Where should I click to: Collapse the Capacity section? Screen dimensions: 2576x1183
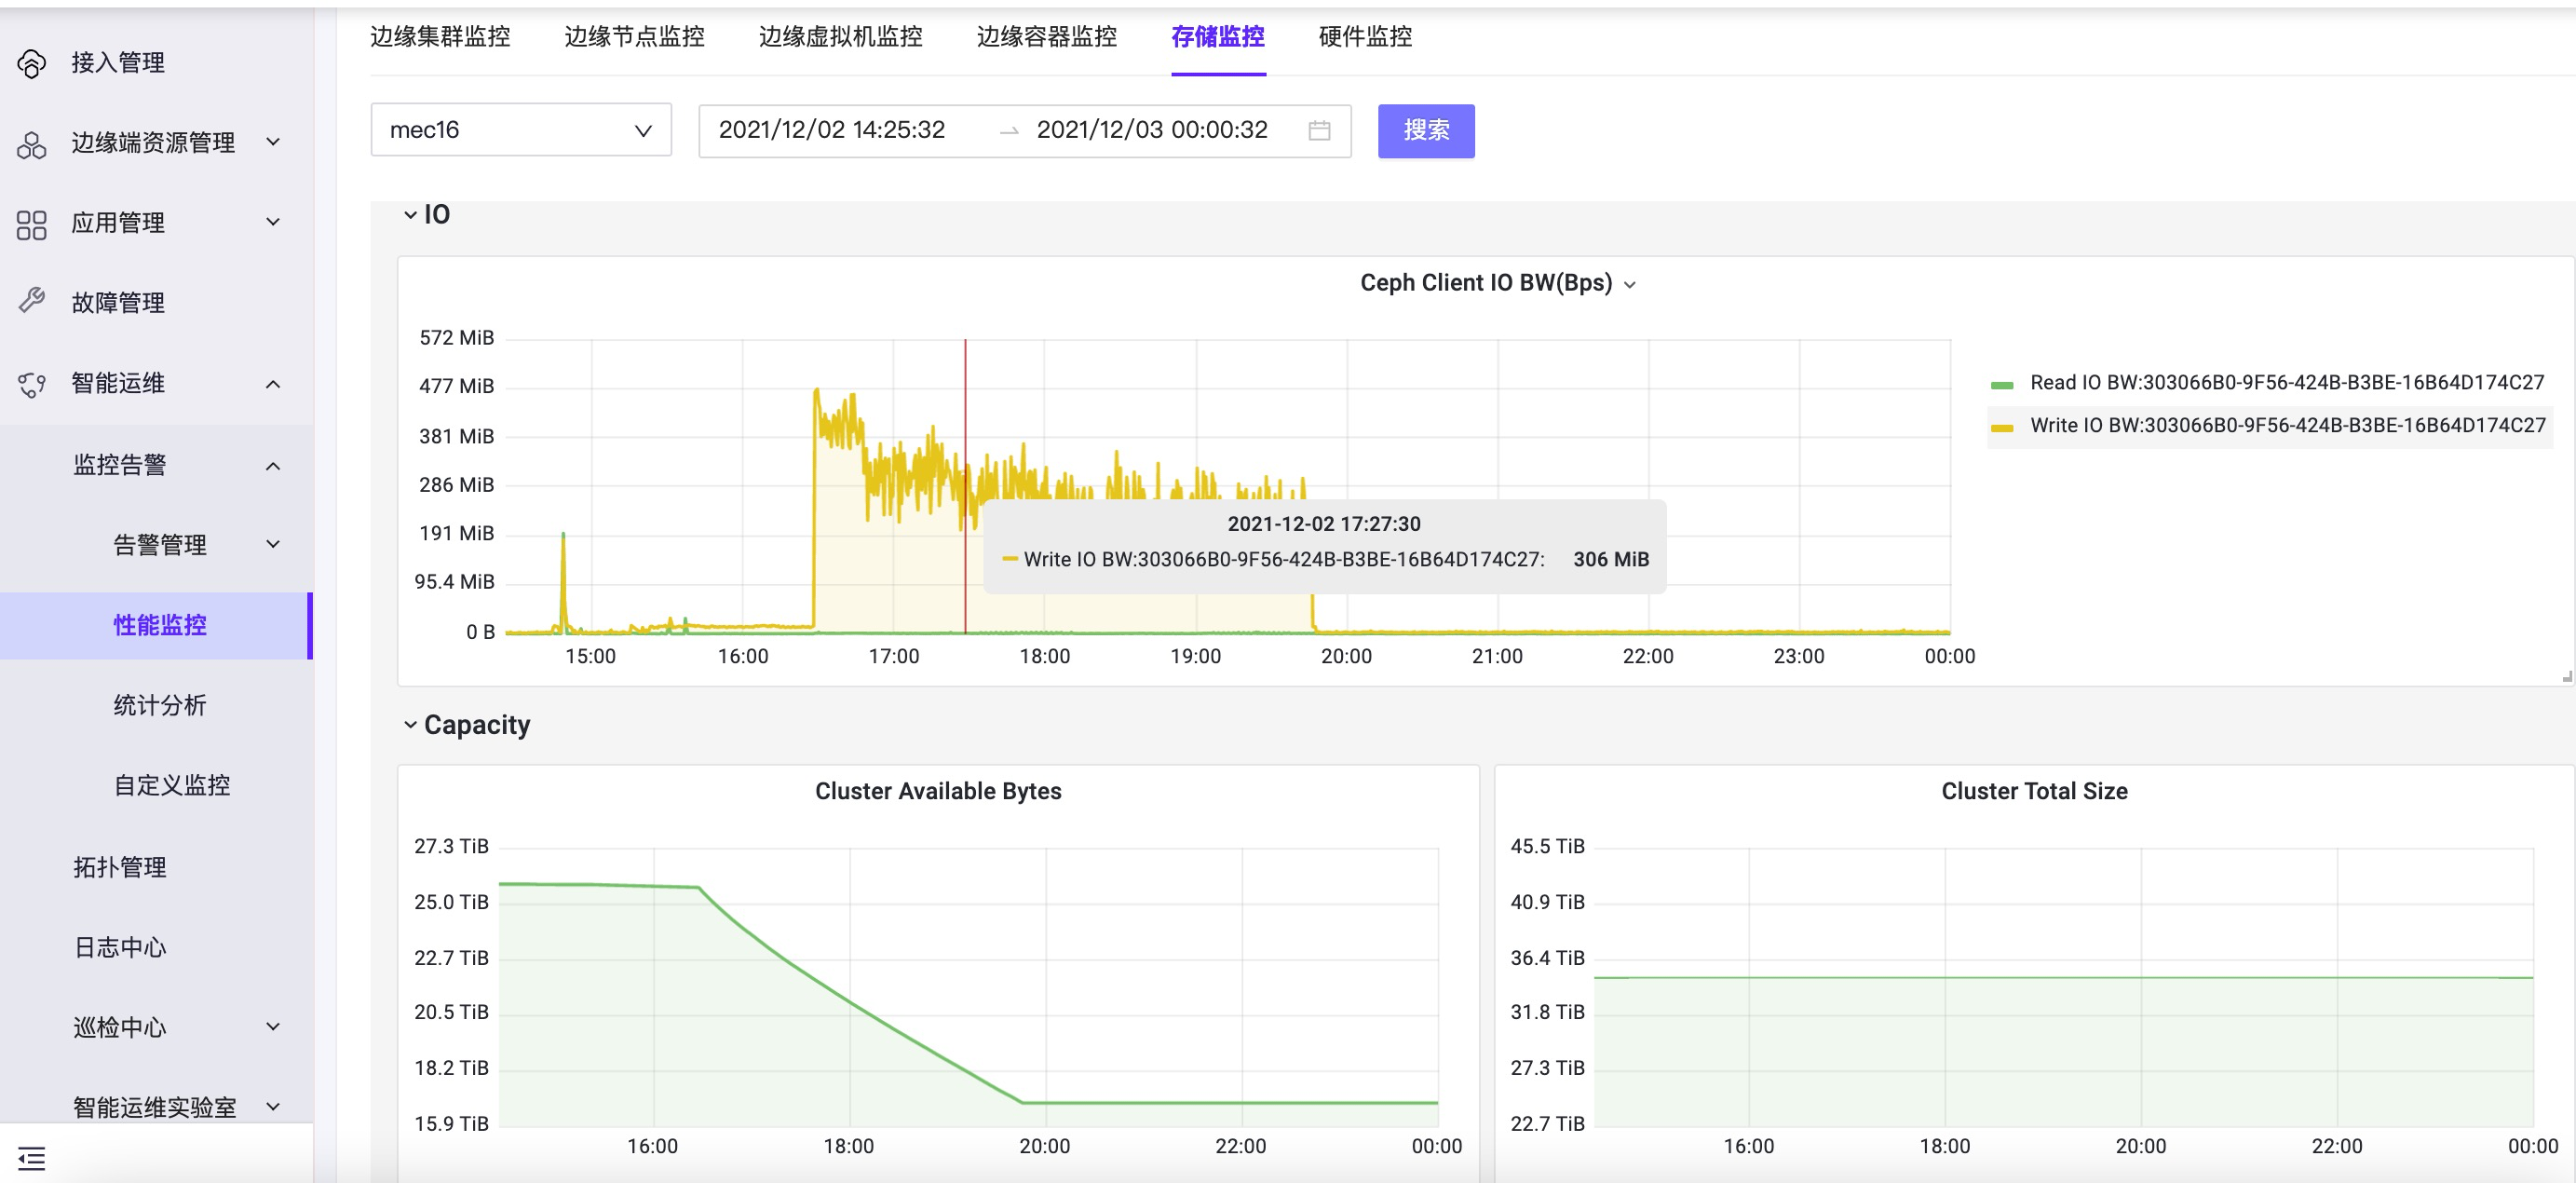click(x=410, y=724)
